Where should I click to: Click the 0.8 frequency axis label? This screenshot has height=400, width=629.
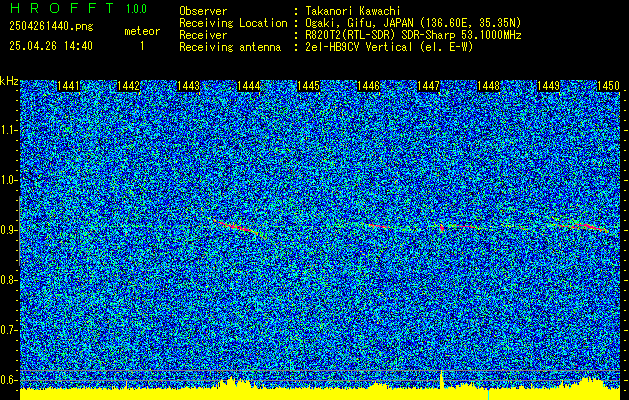[x=8, y=280]
